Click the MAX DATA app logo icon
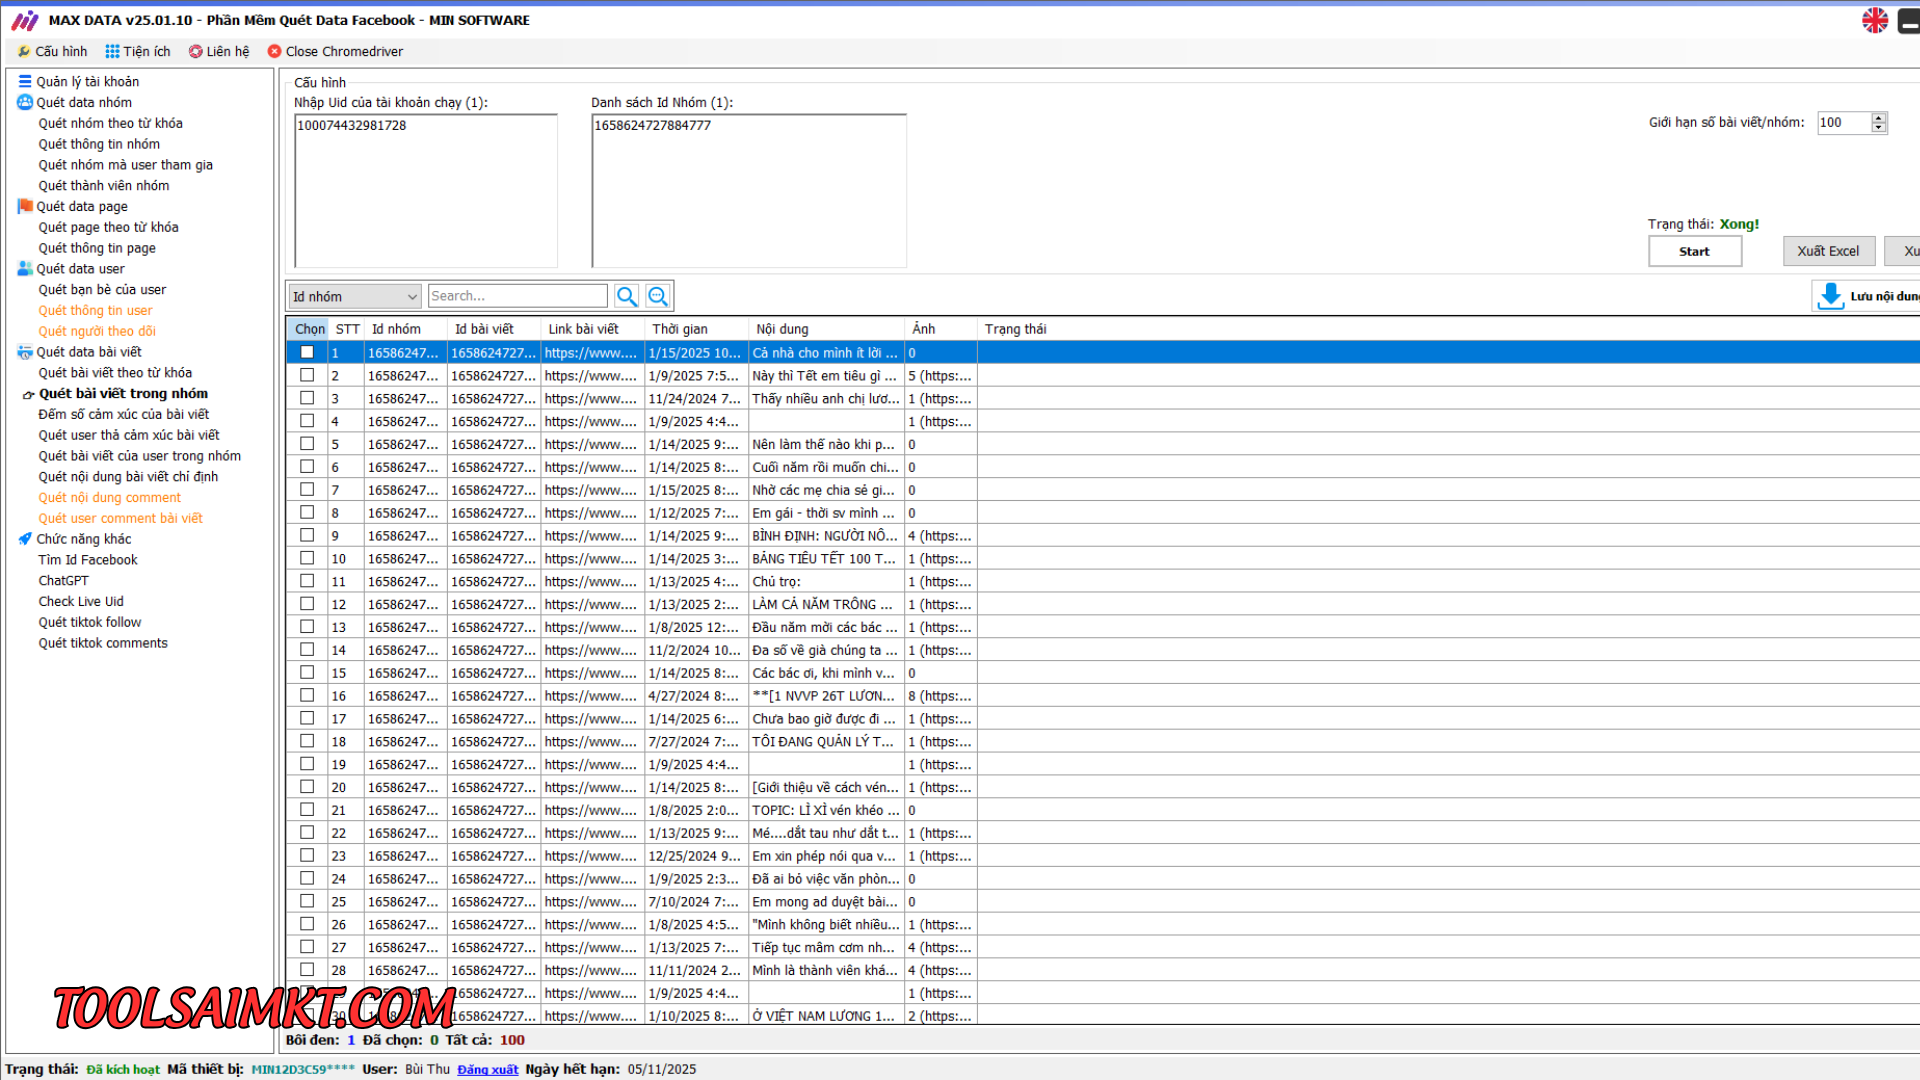This screenshot has width=1920, height=1080. 24,20
